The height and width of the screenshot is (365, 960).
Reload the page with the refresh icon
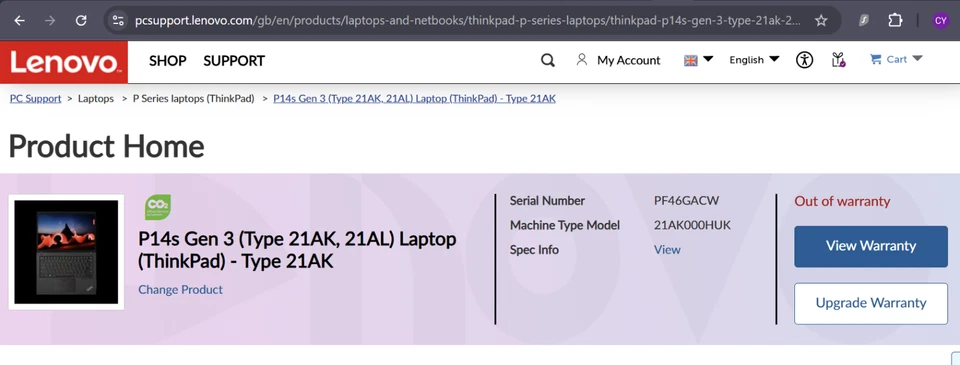click(x=81, y=21)
